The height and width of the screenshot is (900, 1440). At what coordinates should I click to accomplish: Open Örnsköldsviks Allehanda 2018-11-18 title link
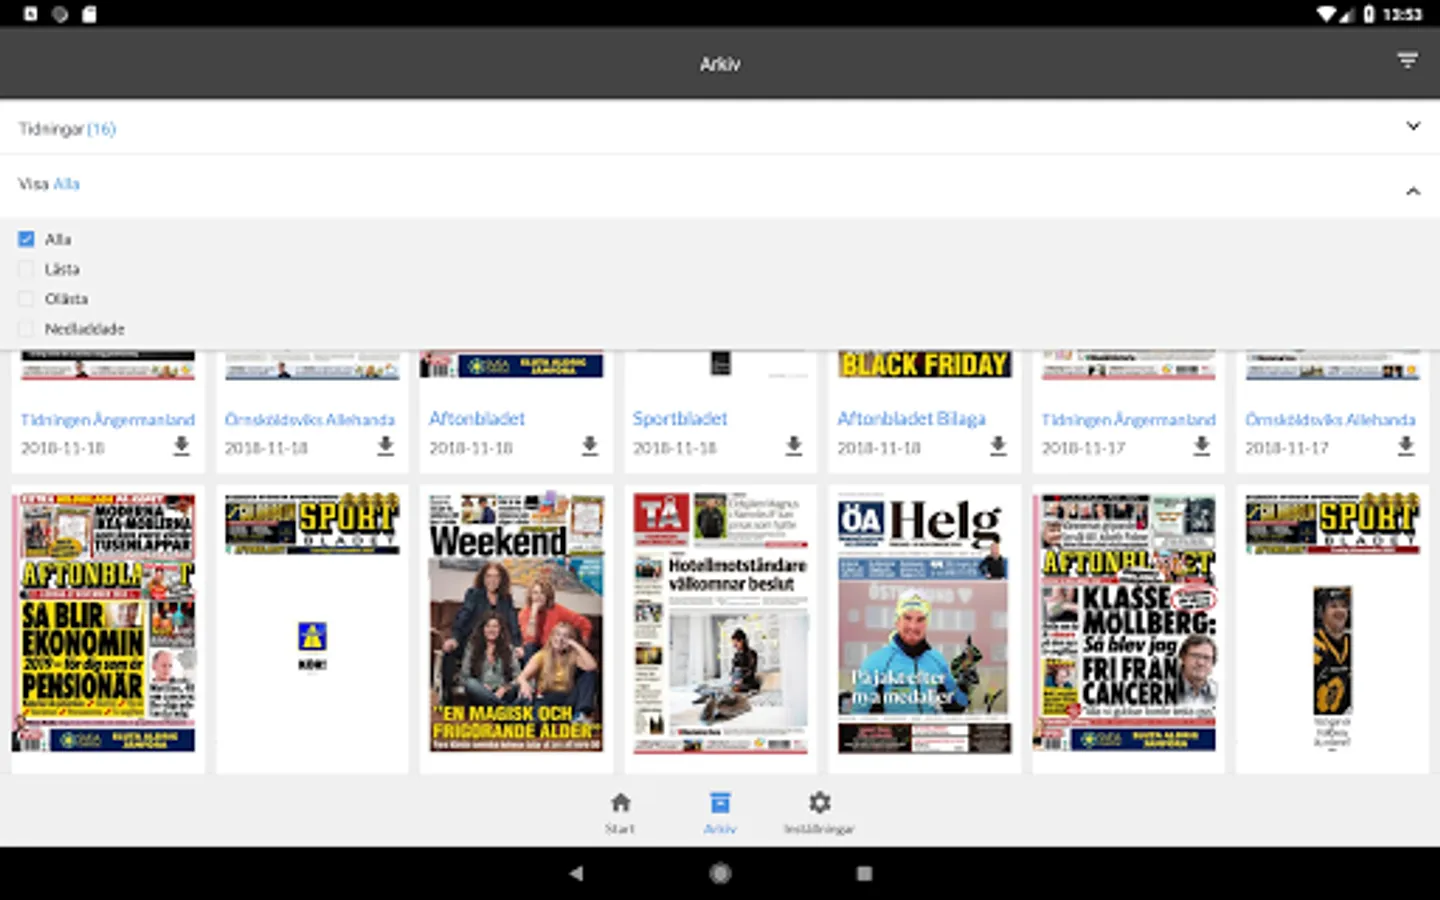click(x=310, y=419)
